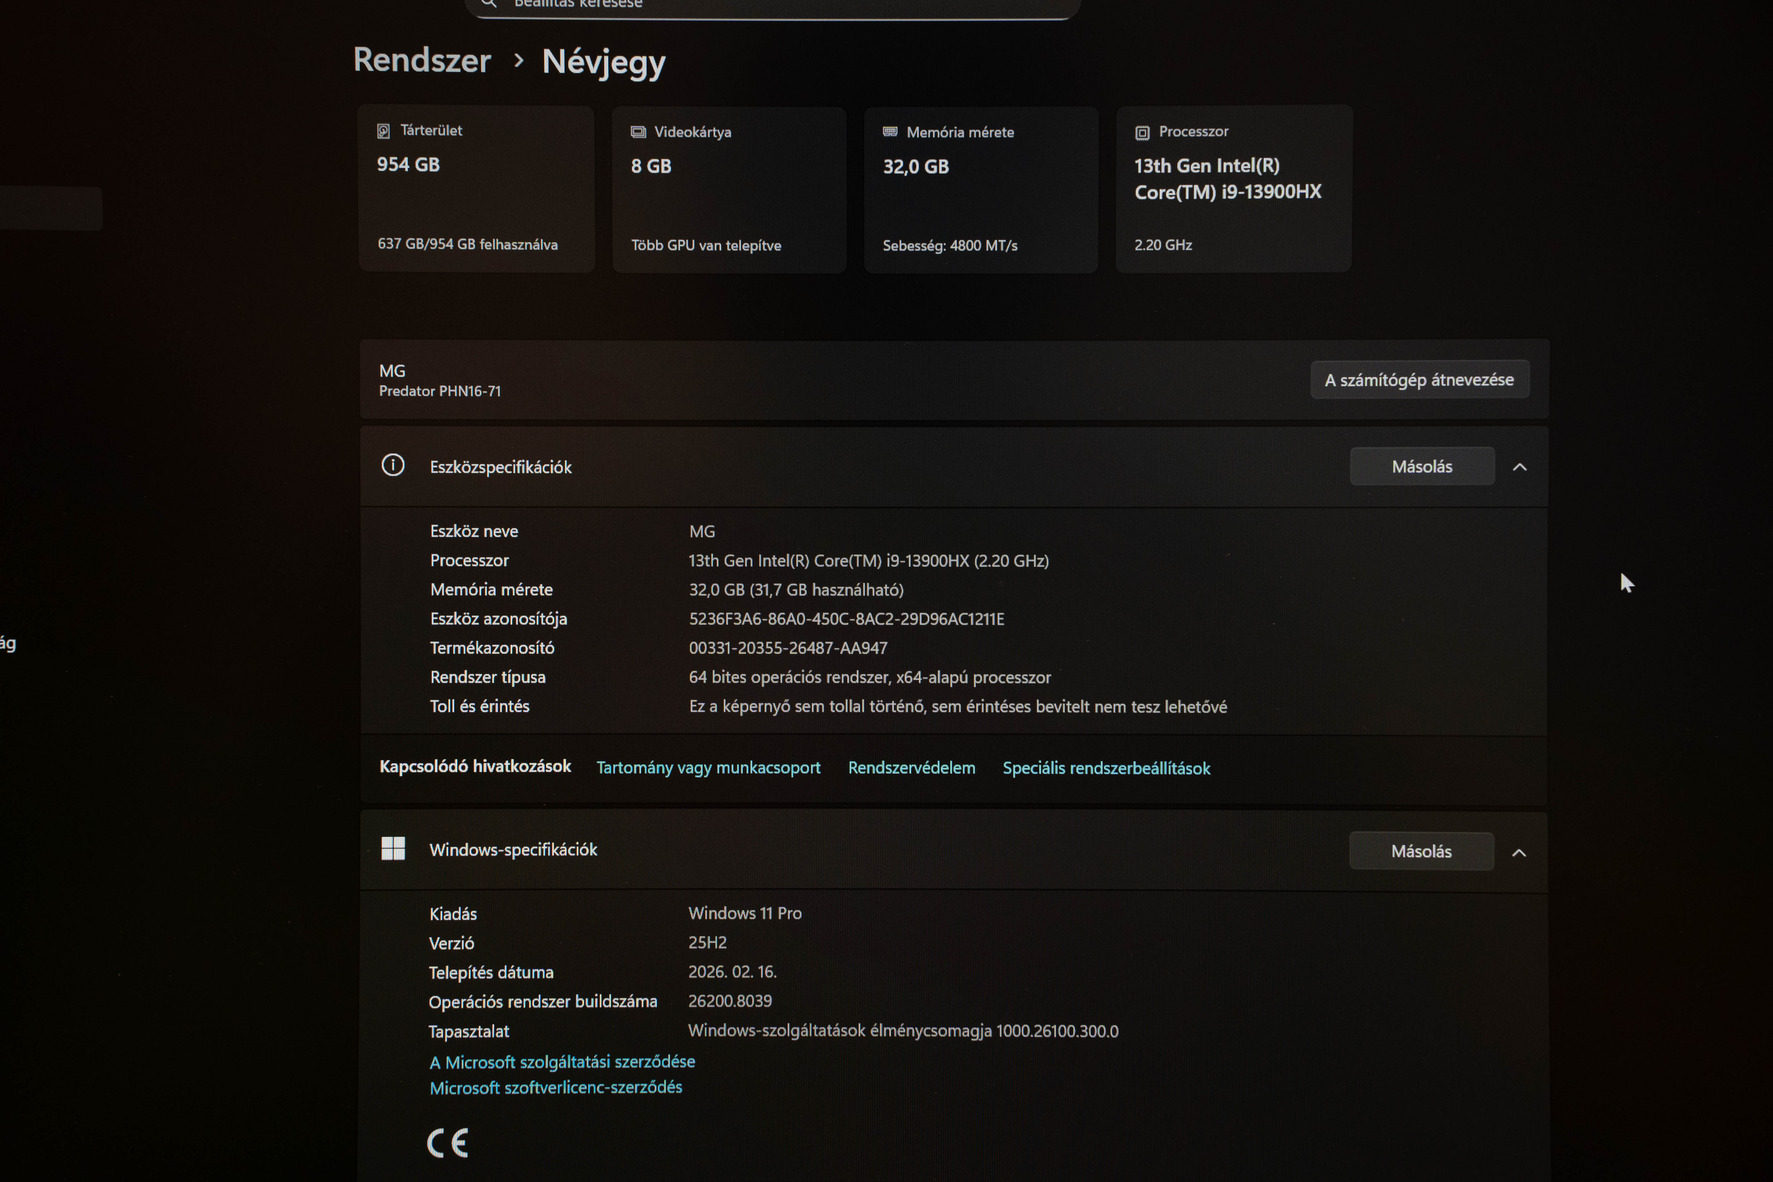Viewport: 1773px width, 1182px height.
Task: Click the 32,0 GB (31,7 GB használható) value
Action: [796, 590]
